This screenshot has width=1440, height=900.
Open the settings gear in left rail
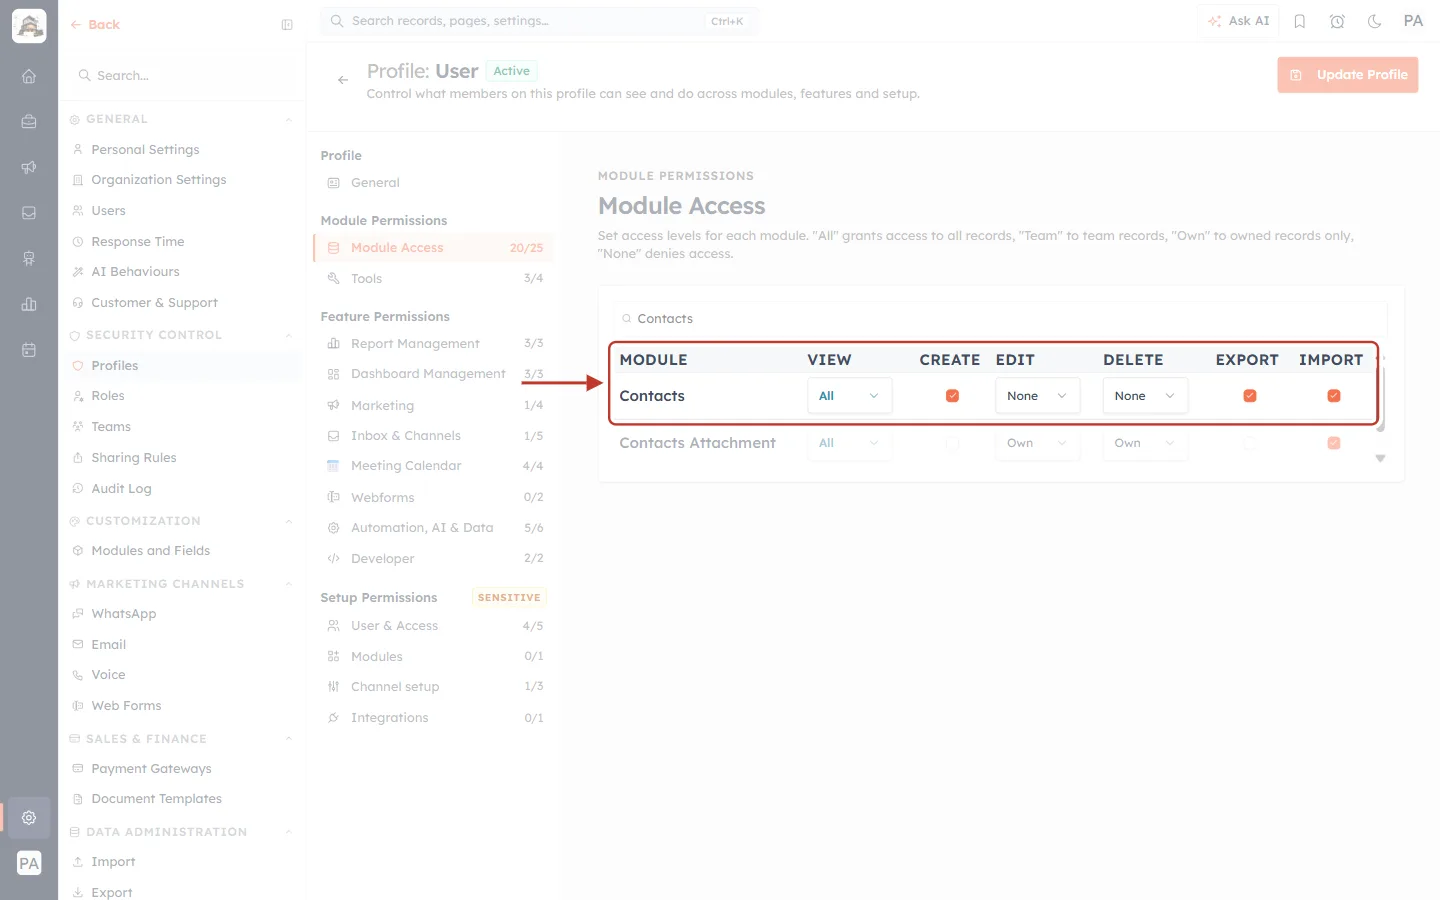[29, 817]
